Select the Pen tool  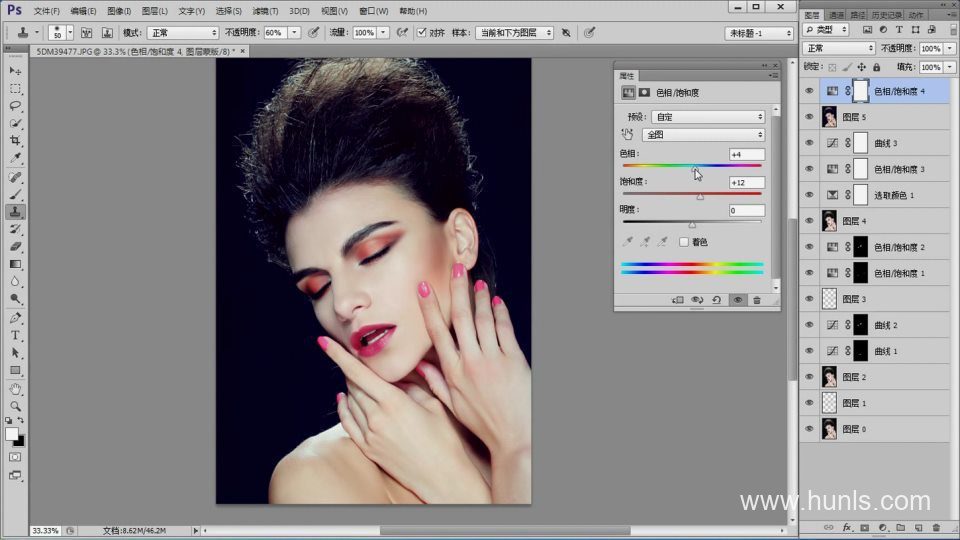tap(15, 318)
